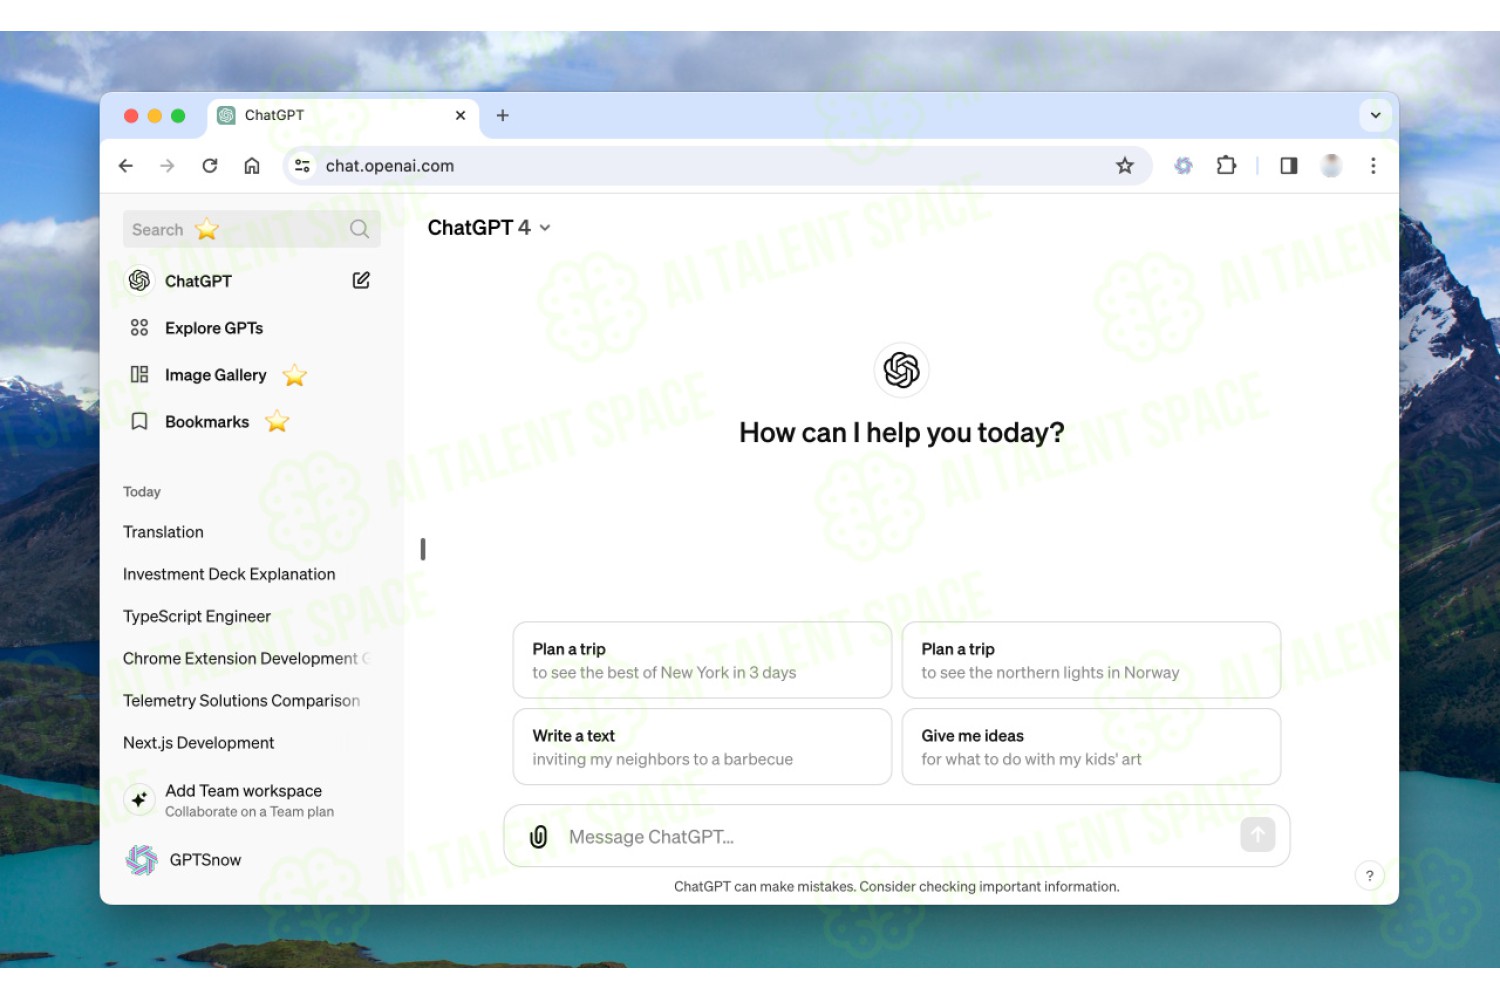
Task: Choose Plan a trip New York suggestion
Action: (702, 660)
